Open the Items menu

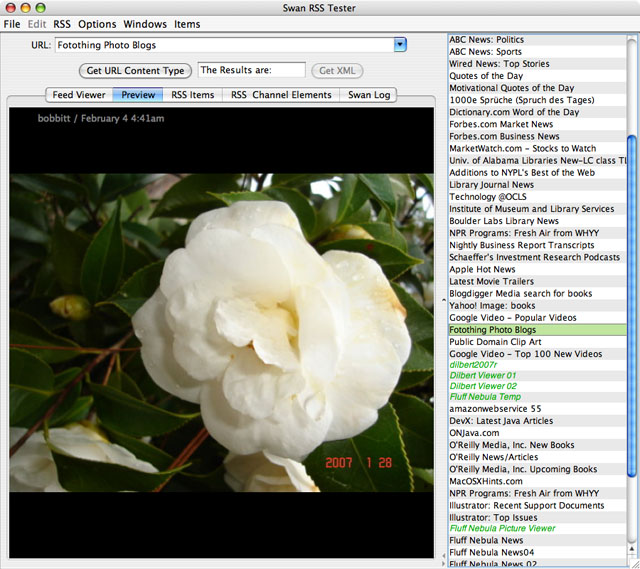(187, 24)
